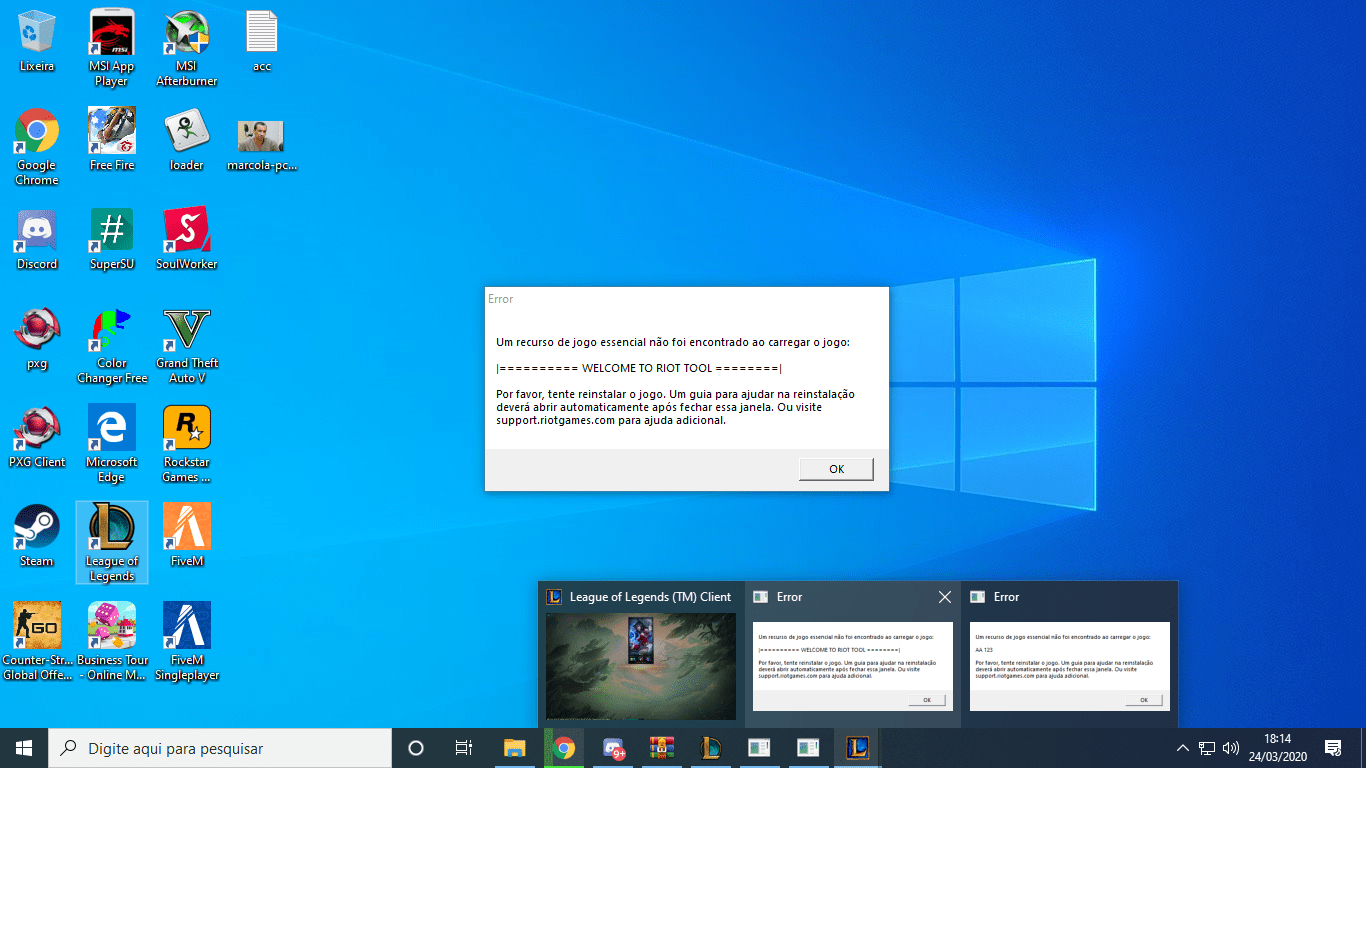Viewport: 1366px width, 936px height.
Task: Select the FiveM Singleplayer desktop shortcut
Action: point(187,642)
